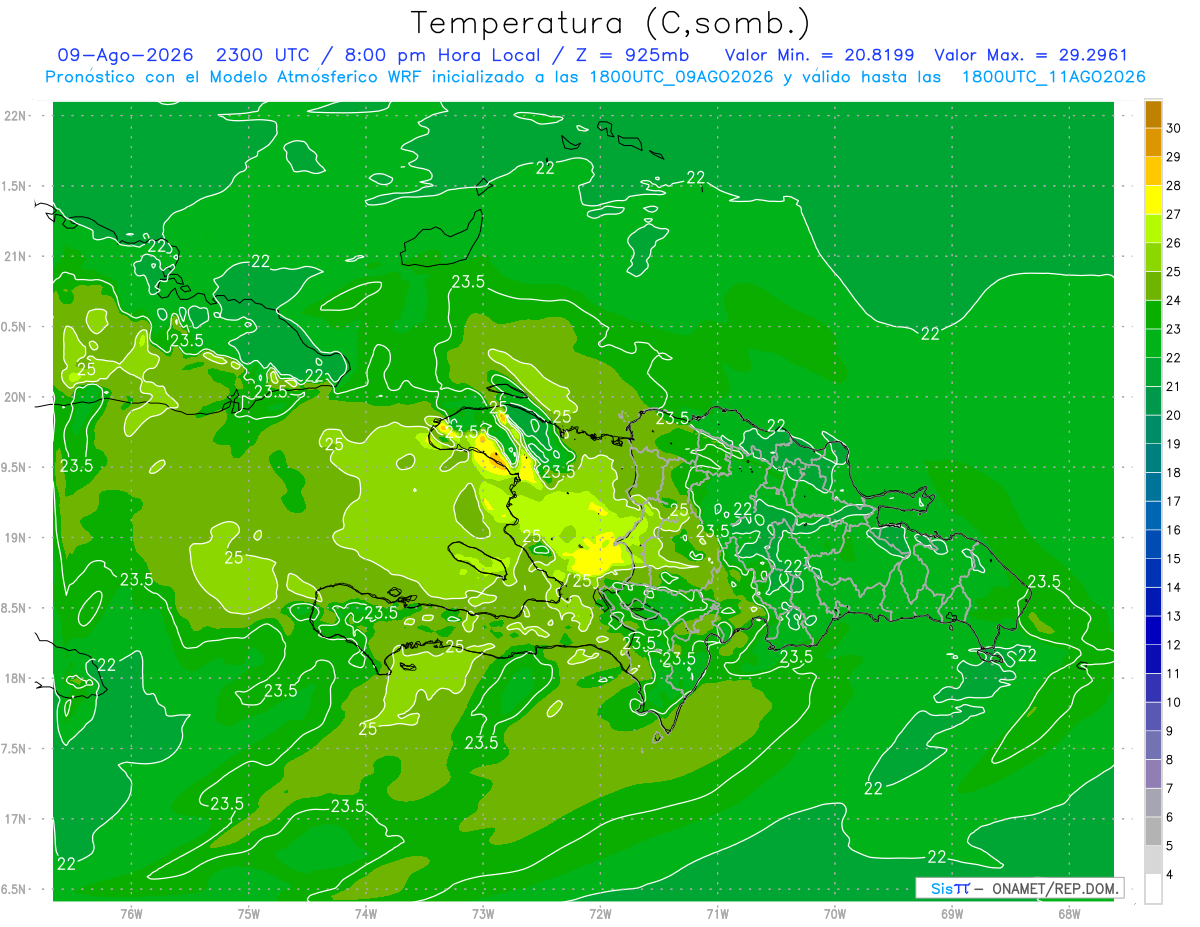
Task: Click the "30" label in the color legend
Action: [x=1173, y=128]
